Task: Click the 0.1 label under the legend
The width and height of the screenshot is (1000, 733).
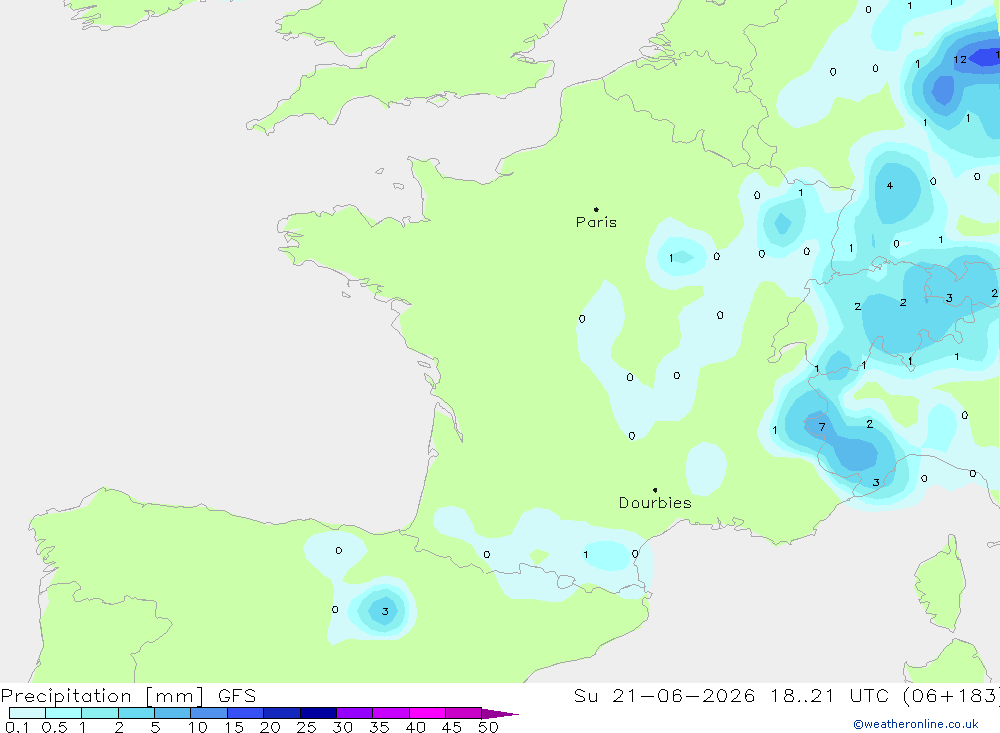Action: pos(17,727)
